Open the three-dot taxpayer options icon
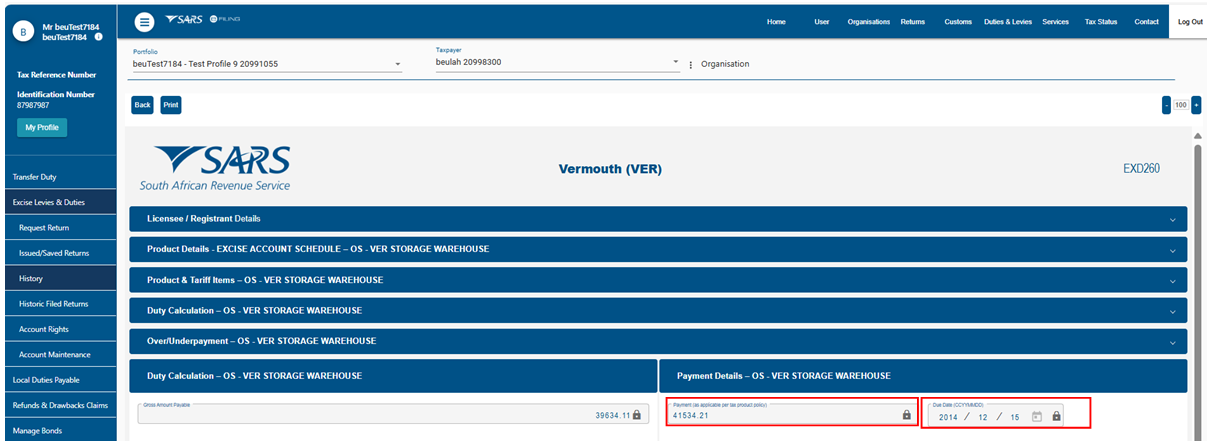The image size is (1207, 447). coord(691,64)
